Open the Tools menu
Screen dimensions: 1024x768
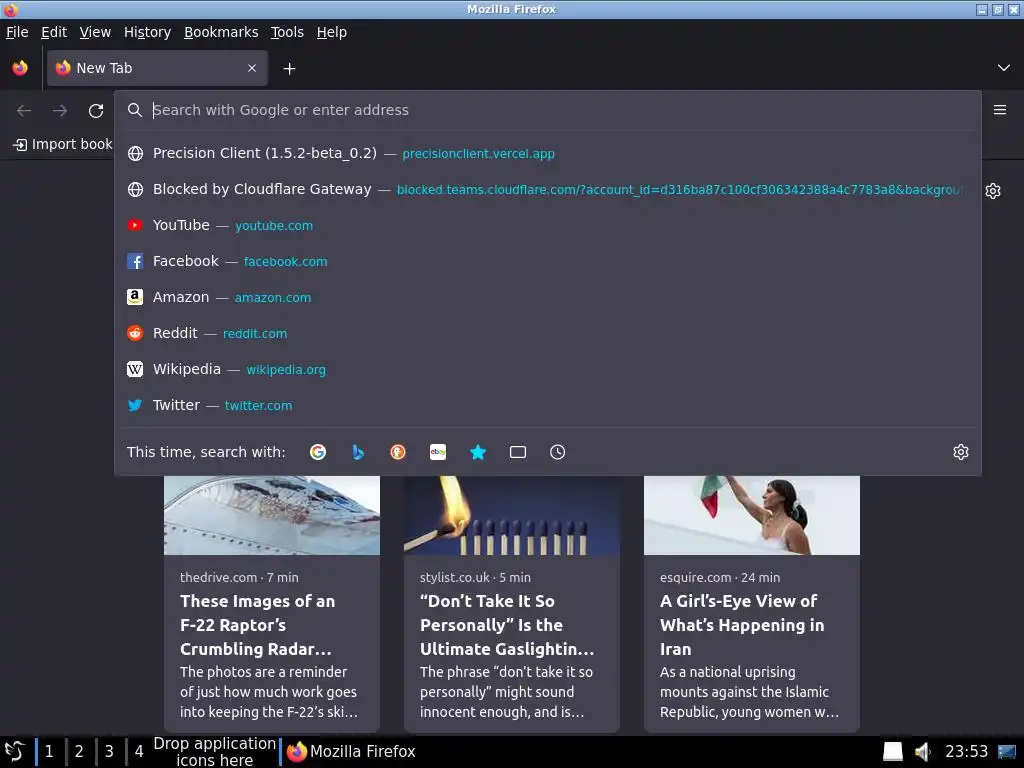coord(287,32)
